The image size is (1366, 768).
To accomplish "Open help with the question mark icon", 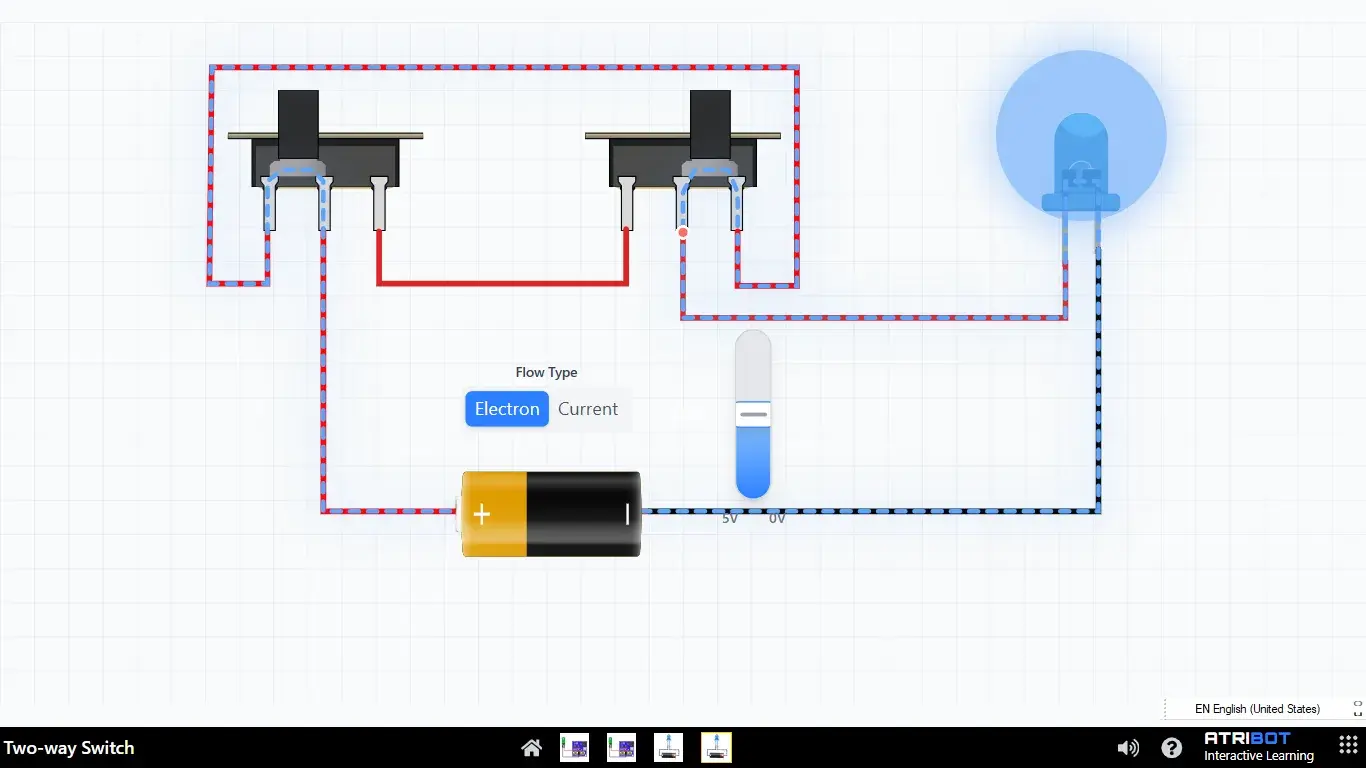I will [1172, 748].
